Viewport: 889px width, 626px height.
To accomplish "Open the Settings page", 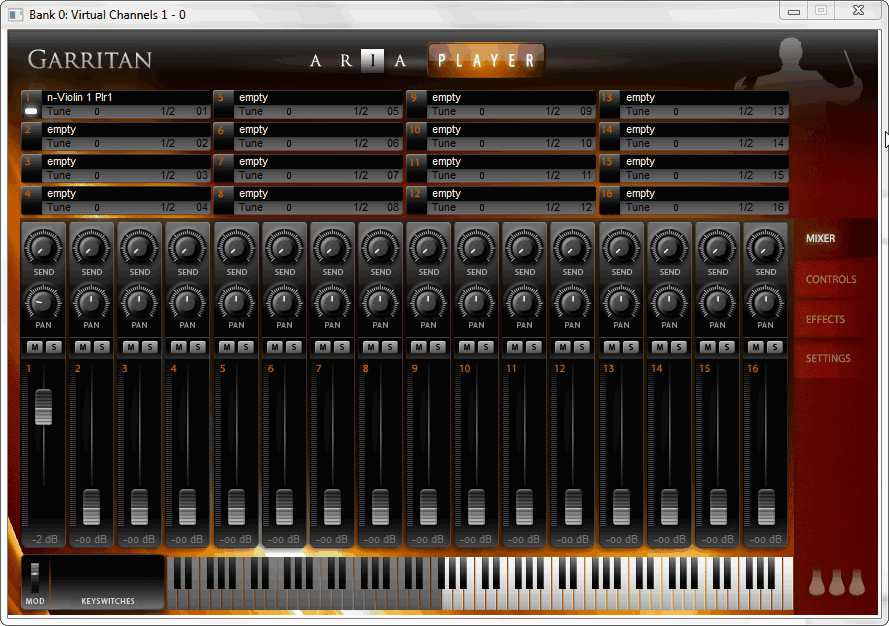I will tap(828, 359).
